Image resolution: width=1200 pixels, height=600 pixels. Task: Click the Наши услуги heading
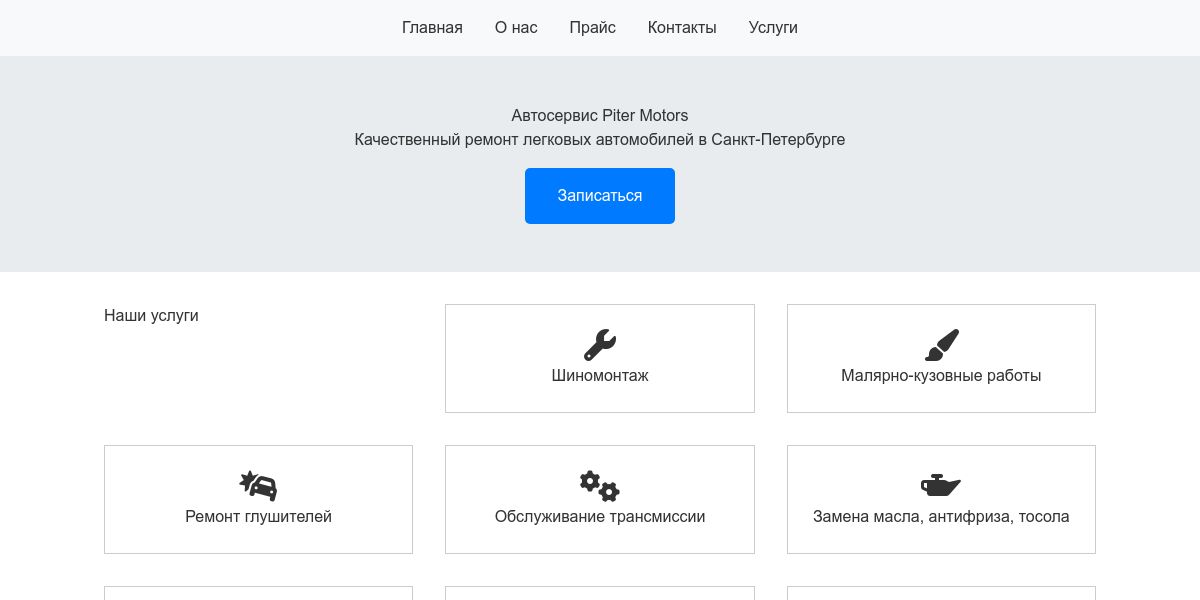tap(151, 316)
